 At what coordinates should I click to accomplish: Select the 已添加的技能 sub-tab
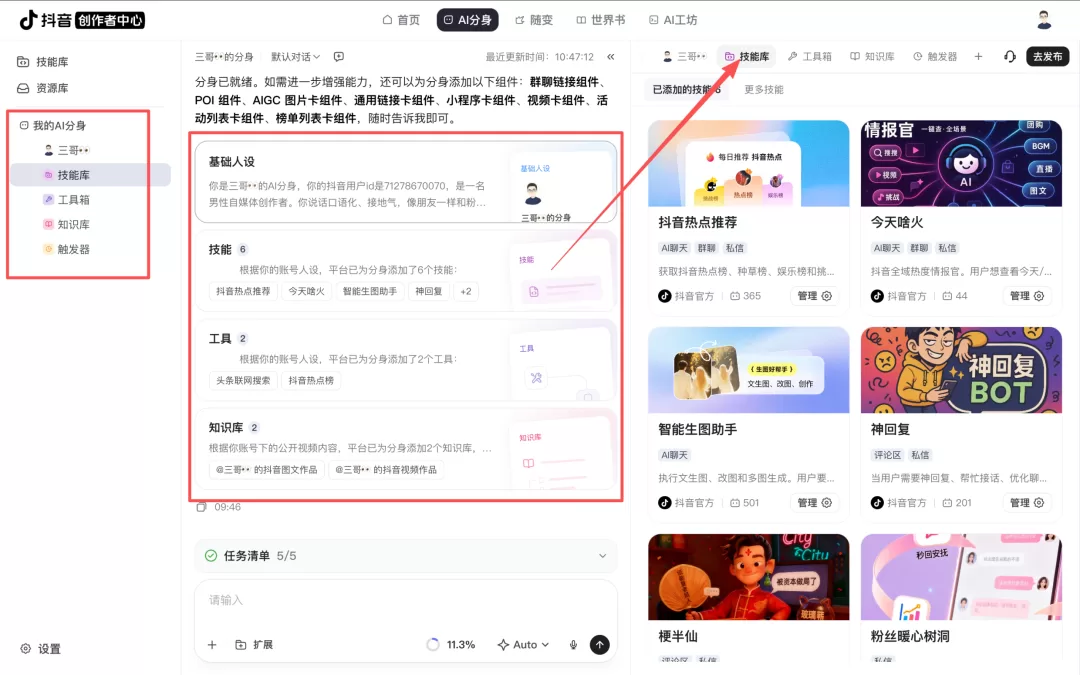tap(687, 90)
